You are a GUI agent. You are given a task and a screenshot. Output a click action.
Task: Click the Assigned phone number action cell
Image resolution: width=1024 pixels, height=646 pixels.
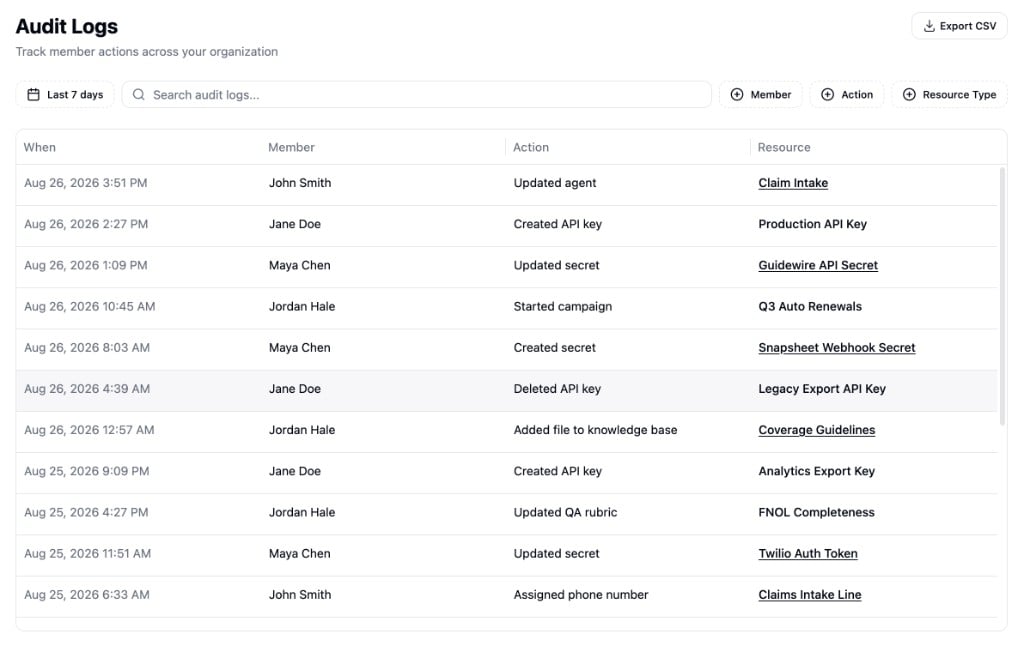[x=581, y=595]
